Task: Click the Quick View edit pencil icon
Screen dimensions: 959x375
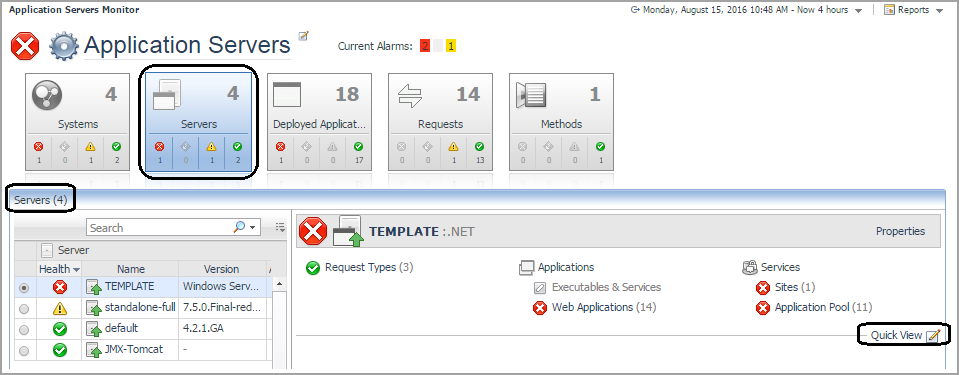Action: (x=933, y=335)
